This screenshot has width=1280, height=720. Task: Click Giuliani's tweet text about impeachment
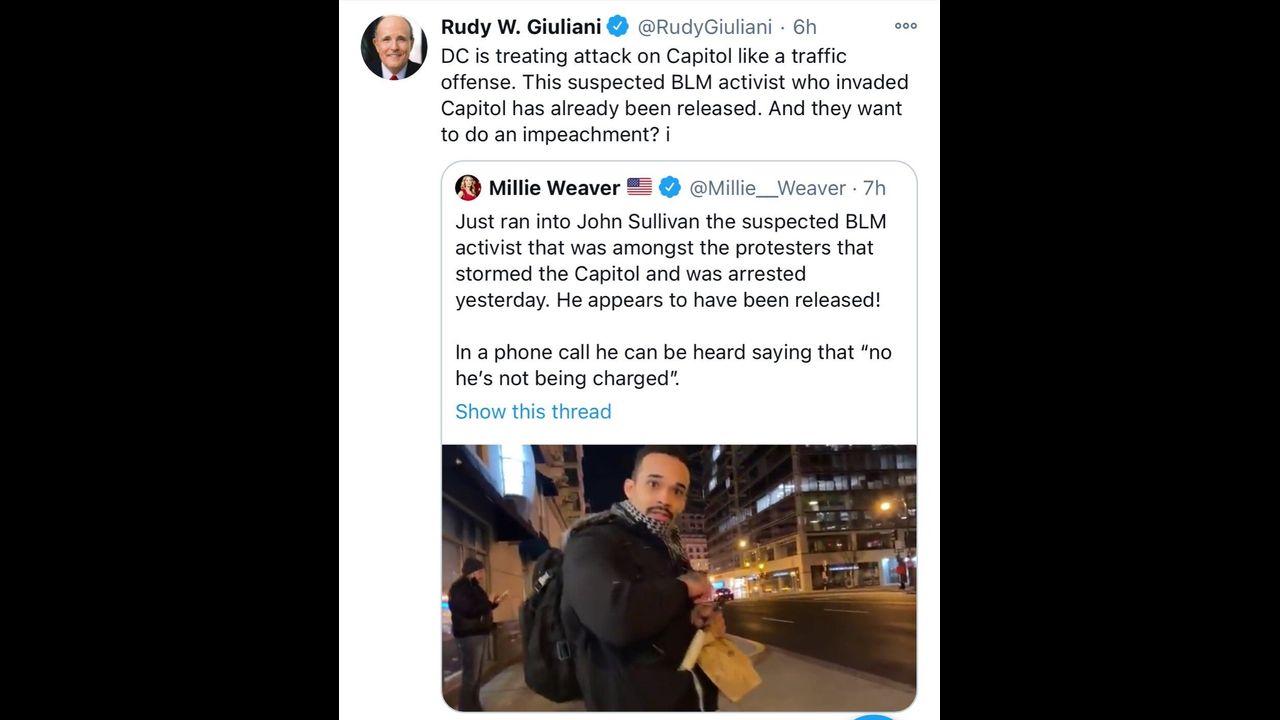click(675, 95)
